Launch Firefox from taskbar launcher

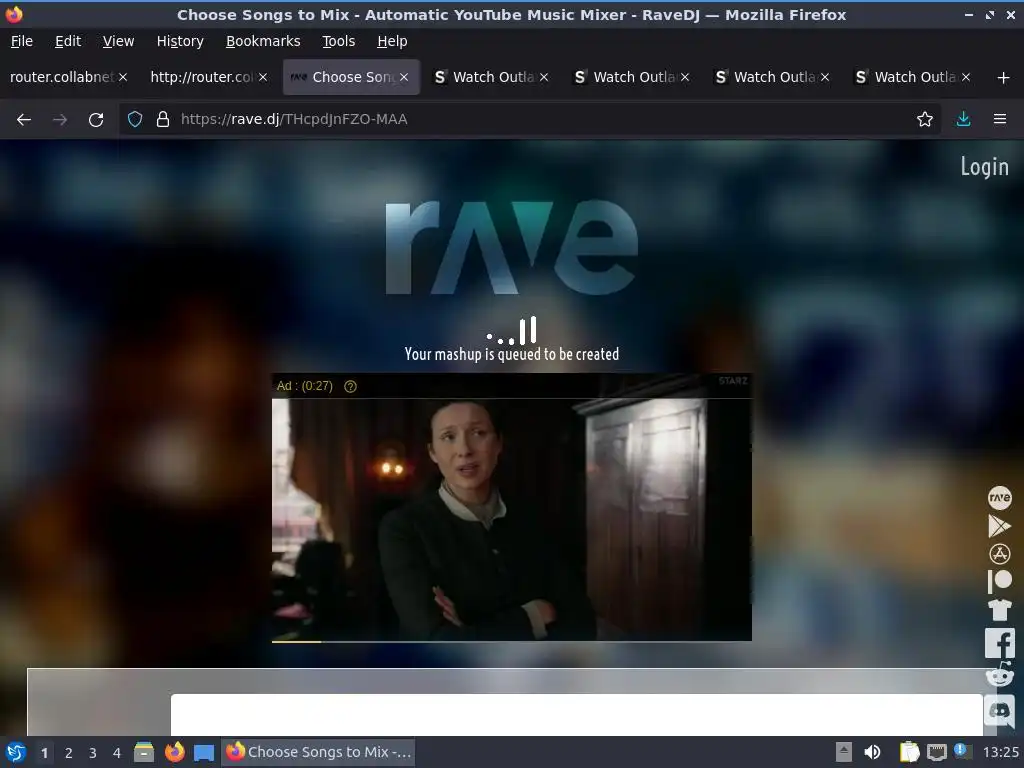174,752
